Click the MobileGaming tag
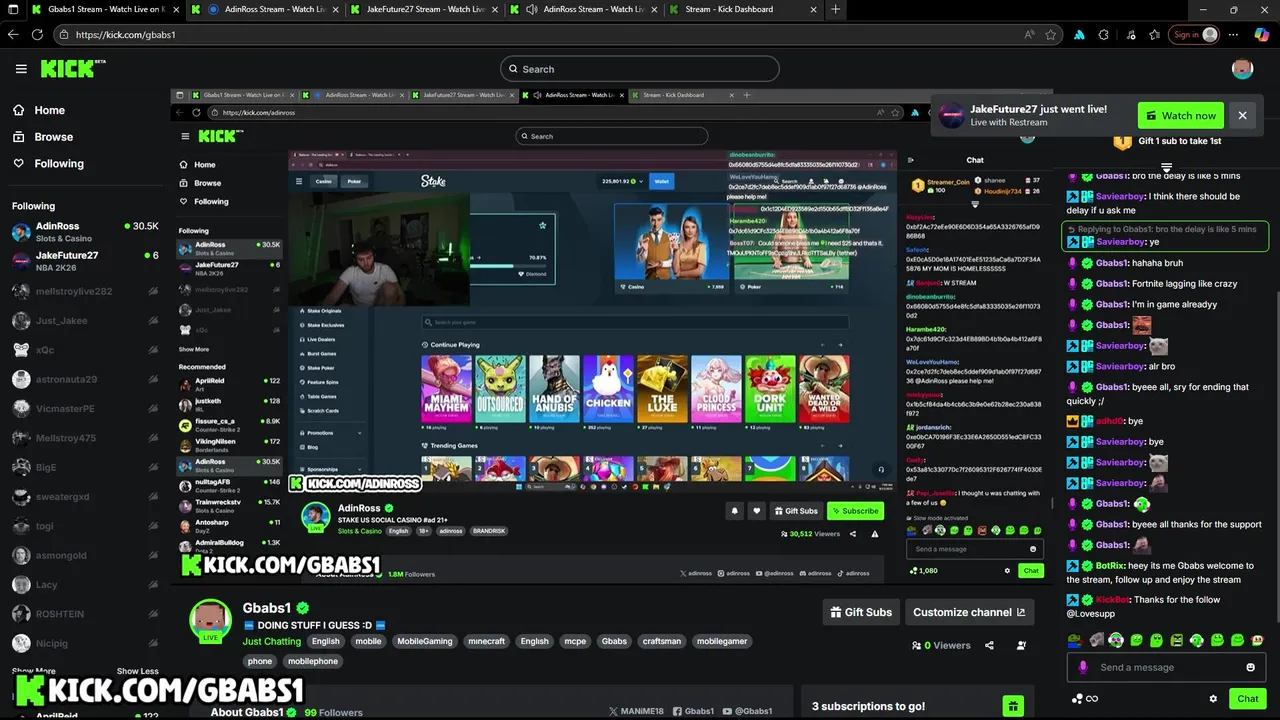 click(424, 641)
